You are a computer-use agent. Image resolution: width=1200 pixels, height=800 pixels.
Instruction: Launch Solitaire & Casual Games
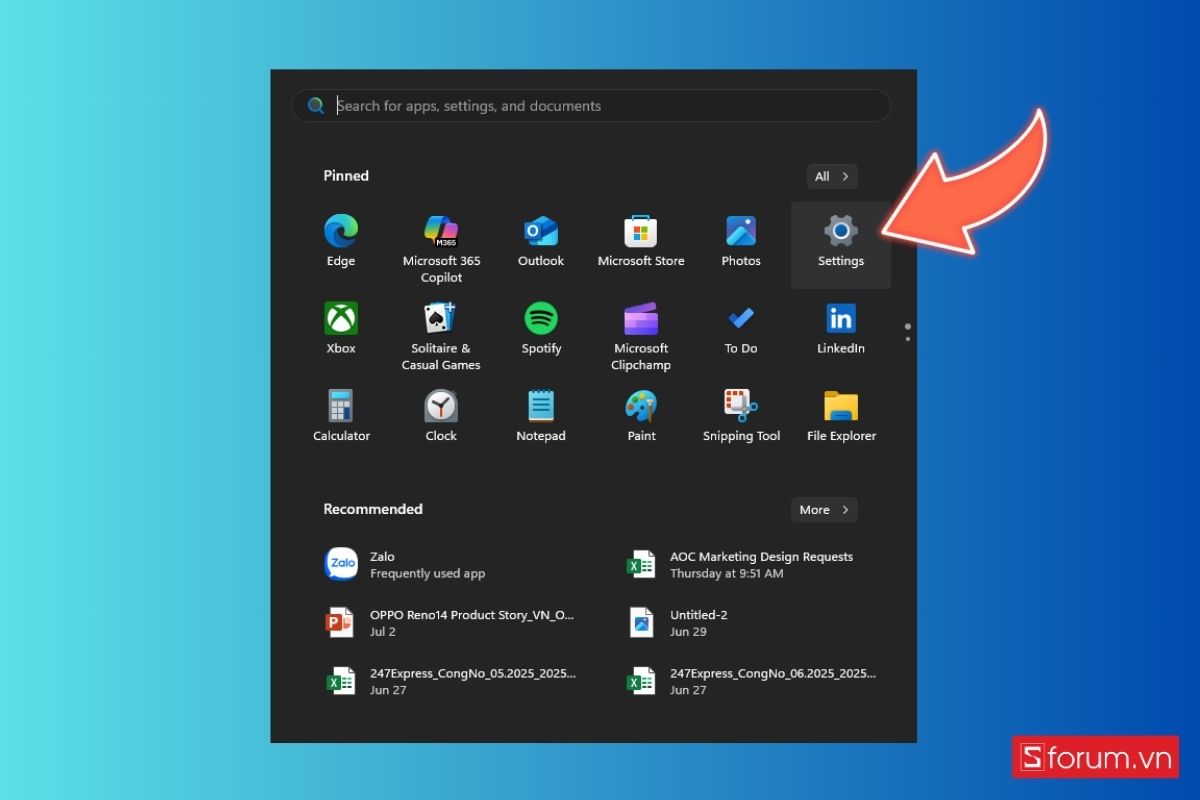coord(441,336)
